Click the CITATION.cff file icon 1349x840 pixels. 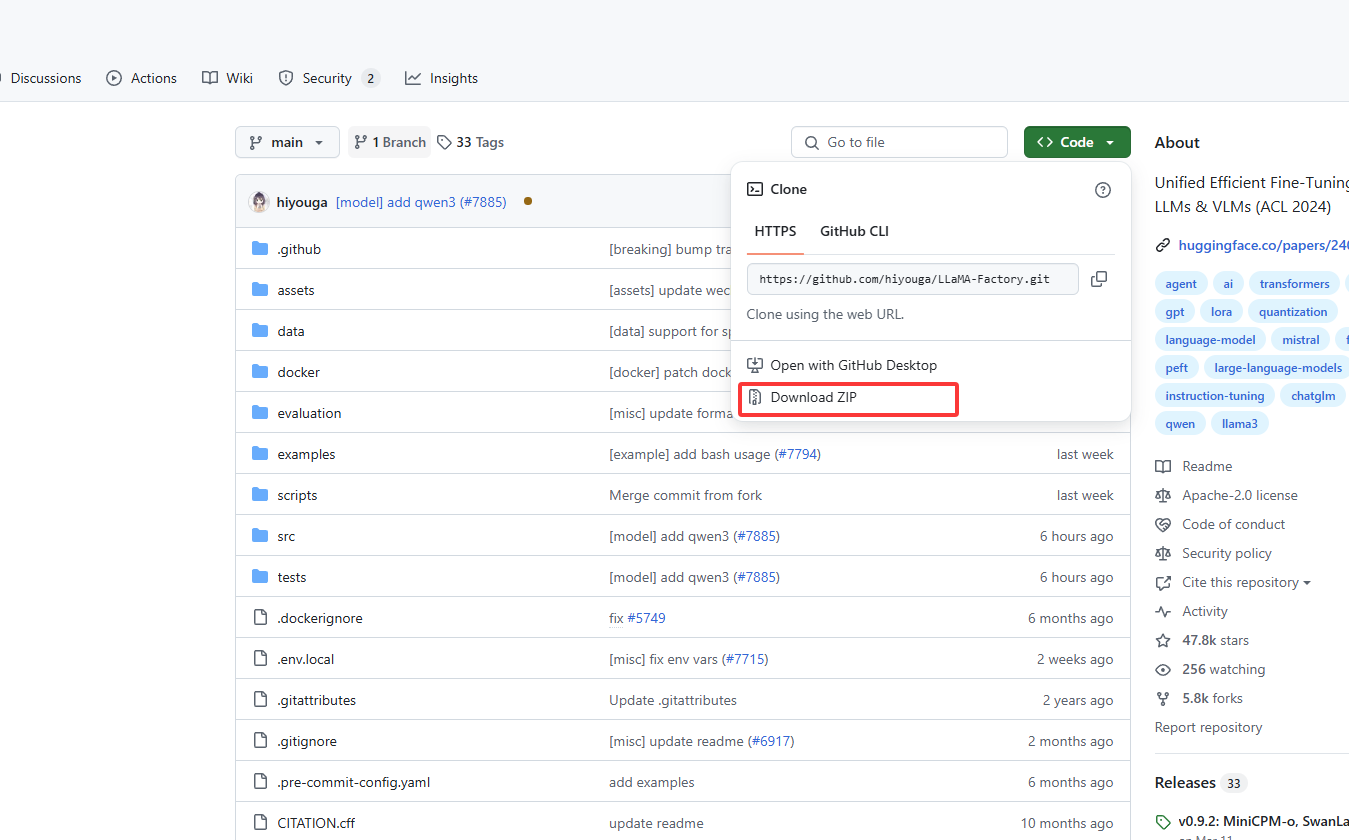260,823
